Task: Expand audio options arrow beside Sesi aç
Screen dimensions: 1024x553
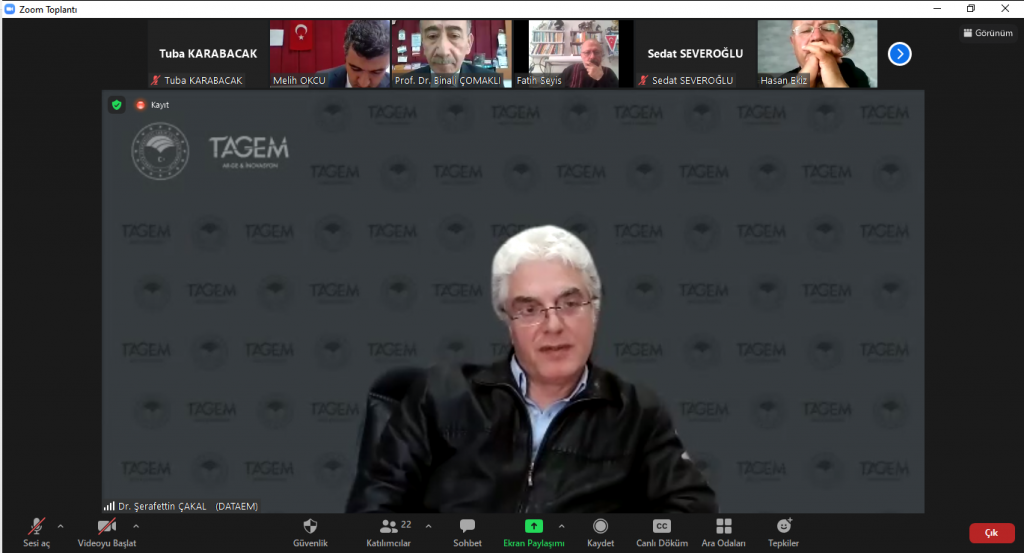Action: 60,525
